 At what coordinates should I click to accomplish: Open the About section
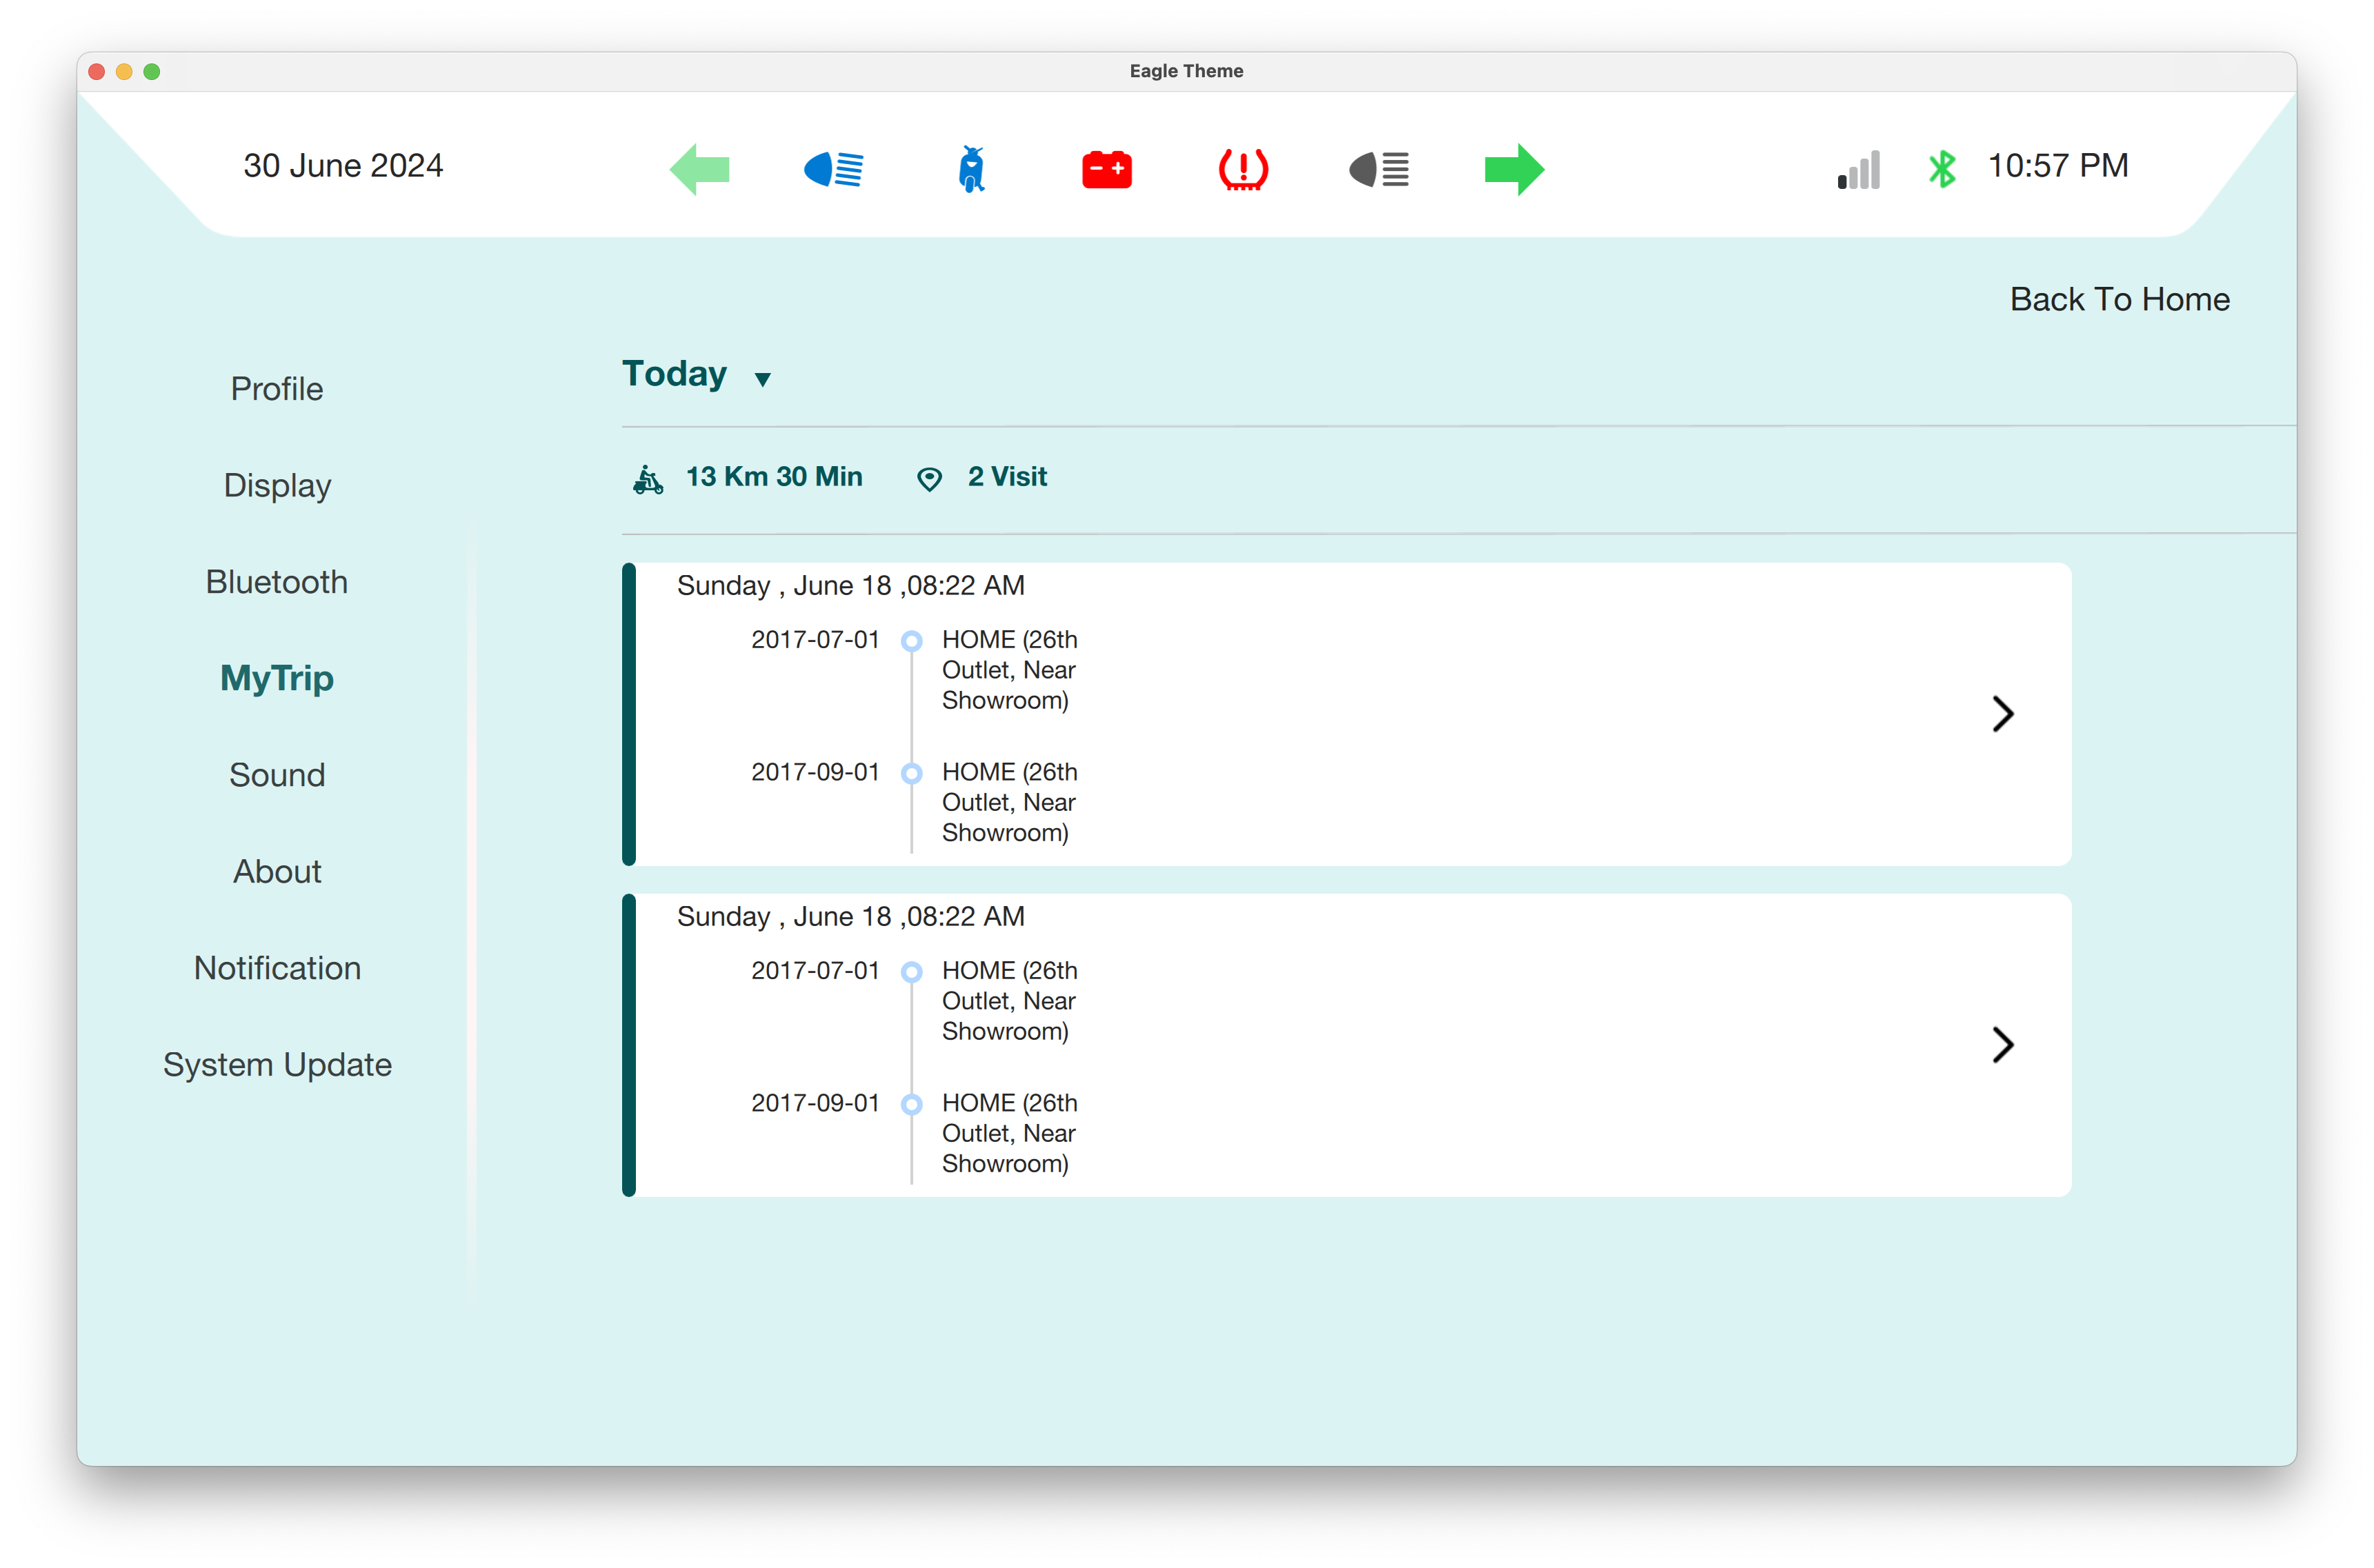[277, 872]
